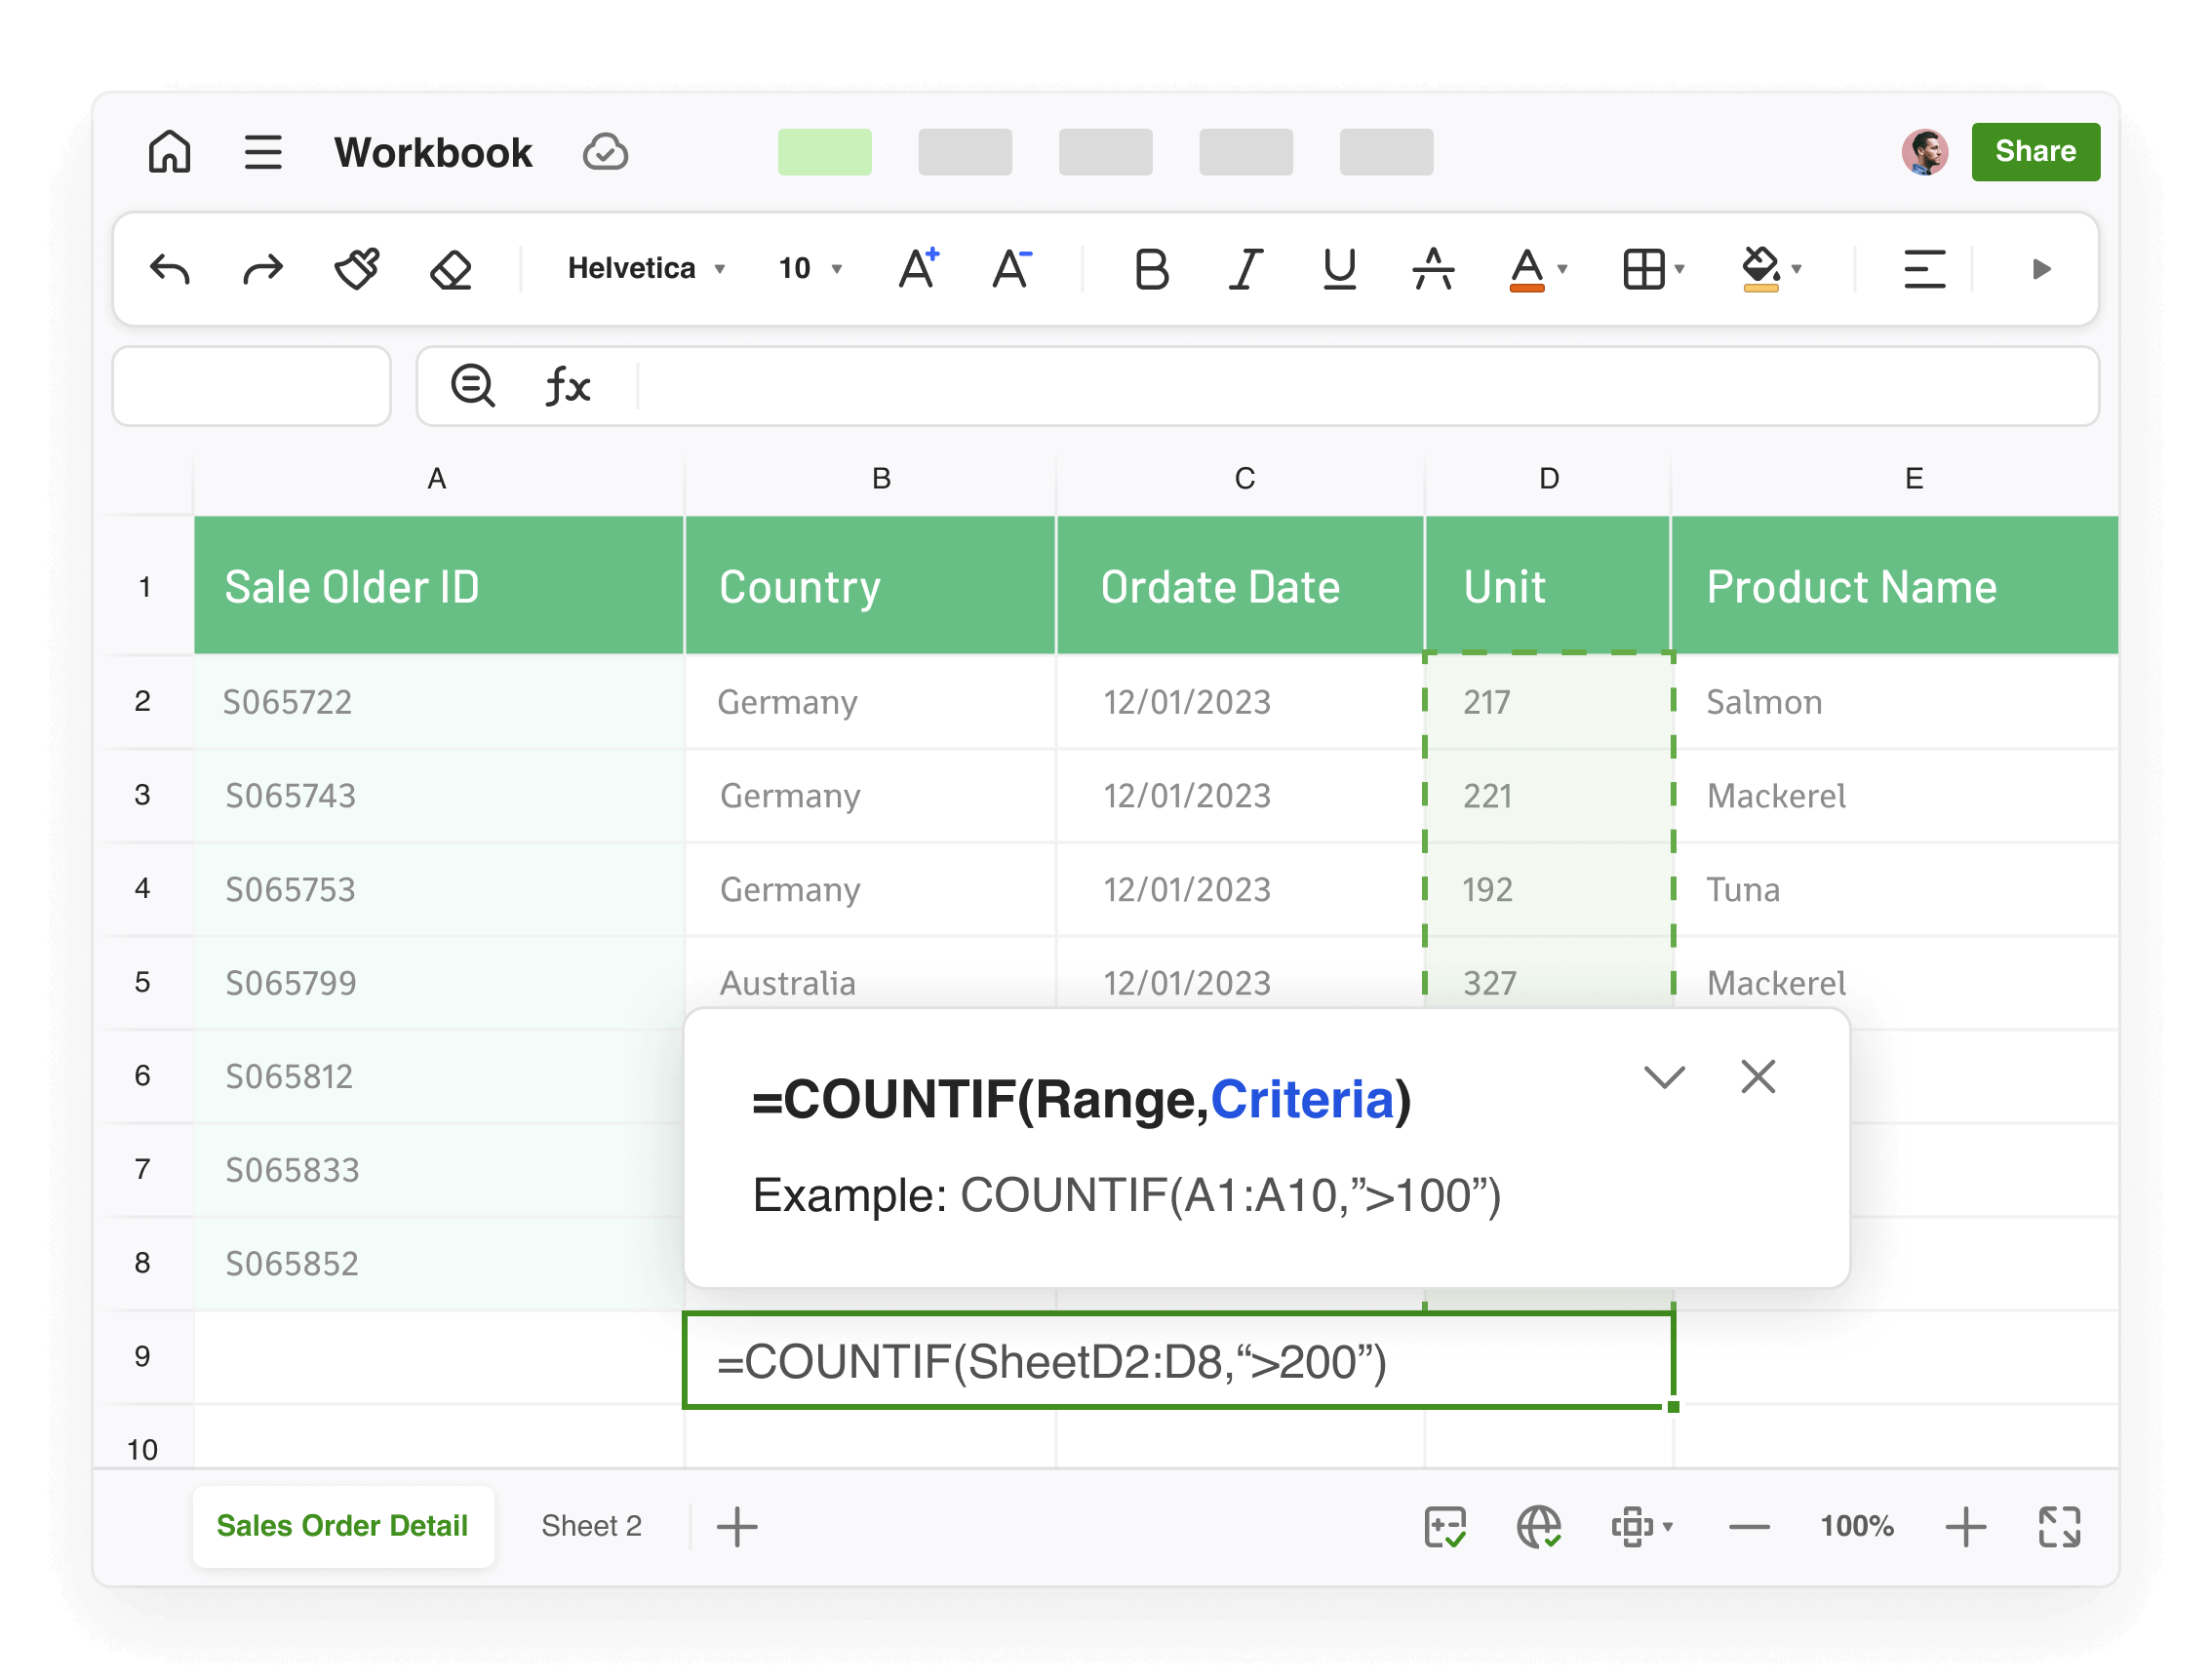2212x1679 pixels.
Task: Apply the fill color bucket
Action: point(1761,269)
